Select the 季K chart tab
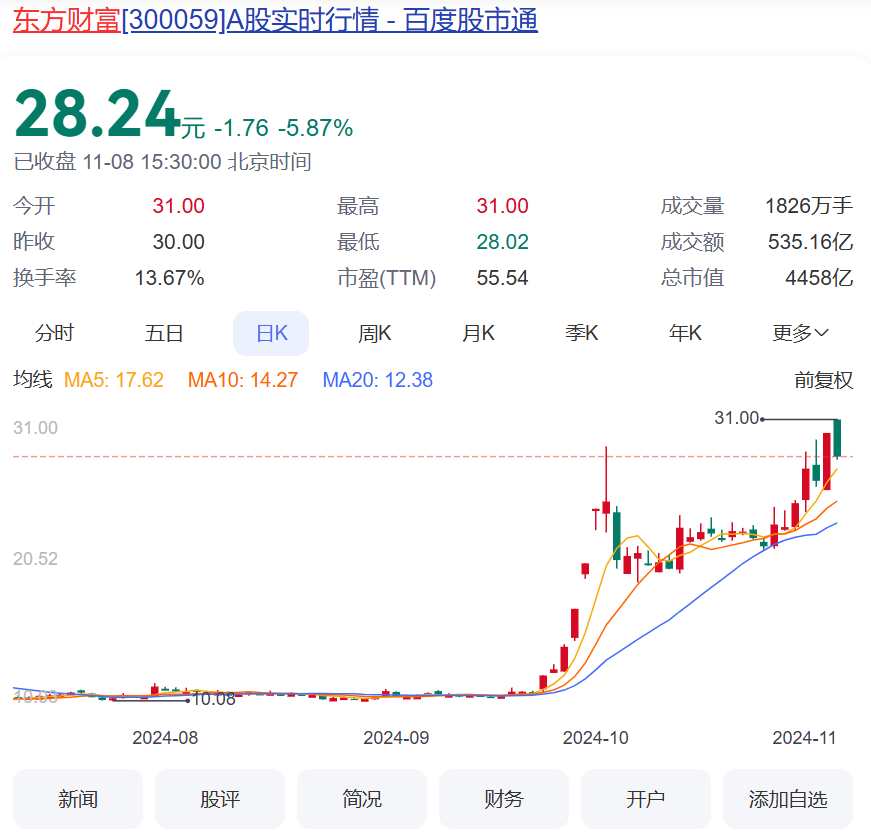The image size is (871, 835). click(582, 333)
